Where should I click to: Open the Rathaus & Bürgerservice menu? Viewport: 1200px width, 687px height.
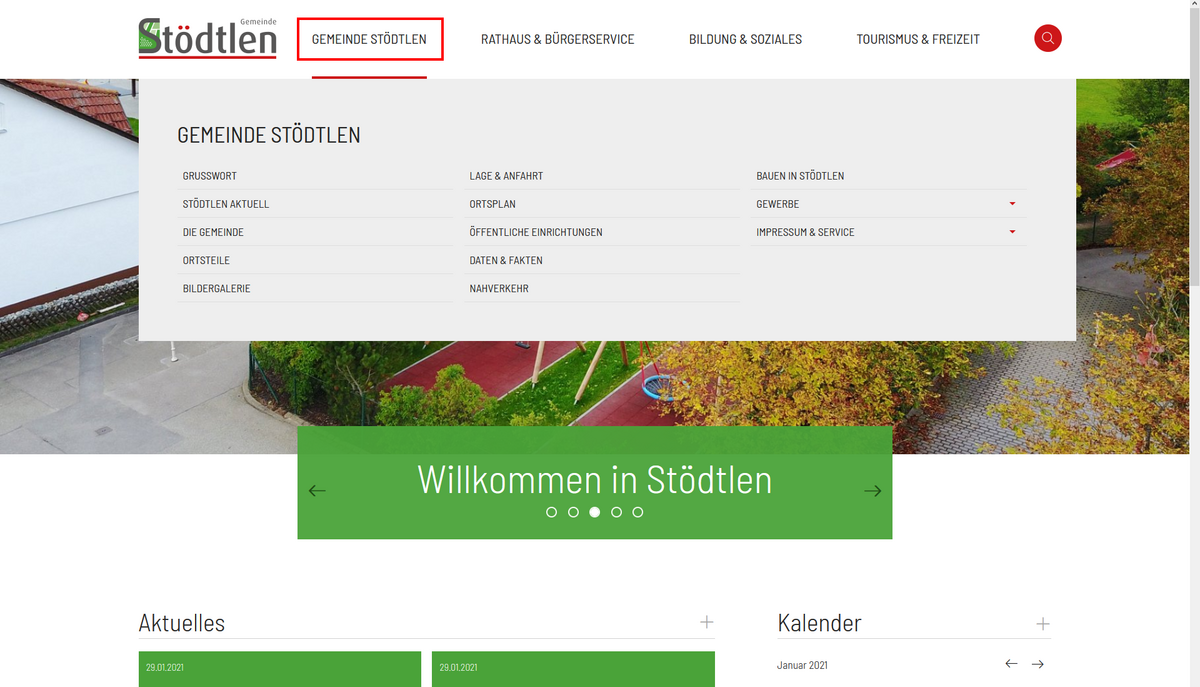coord(557,39)
